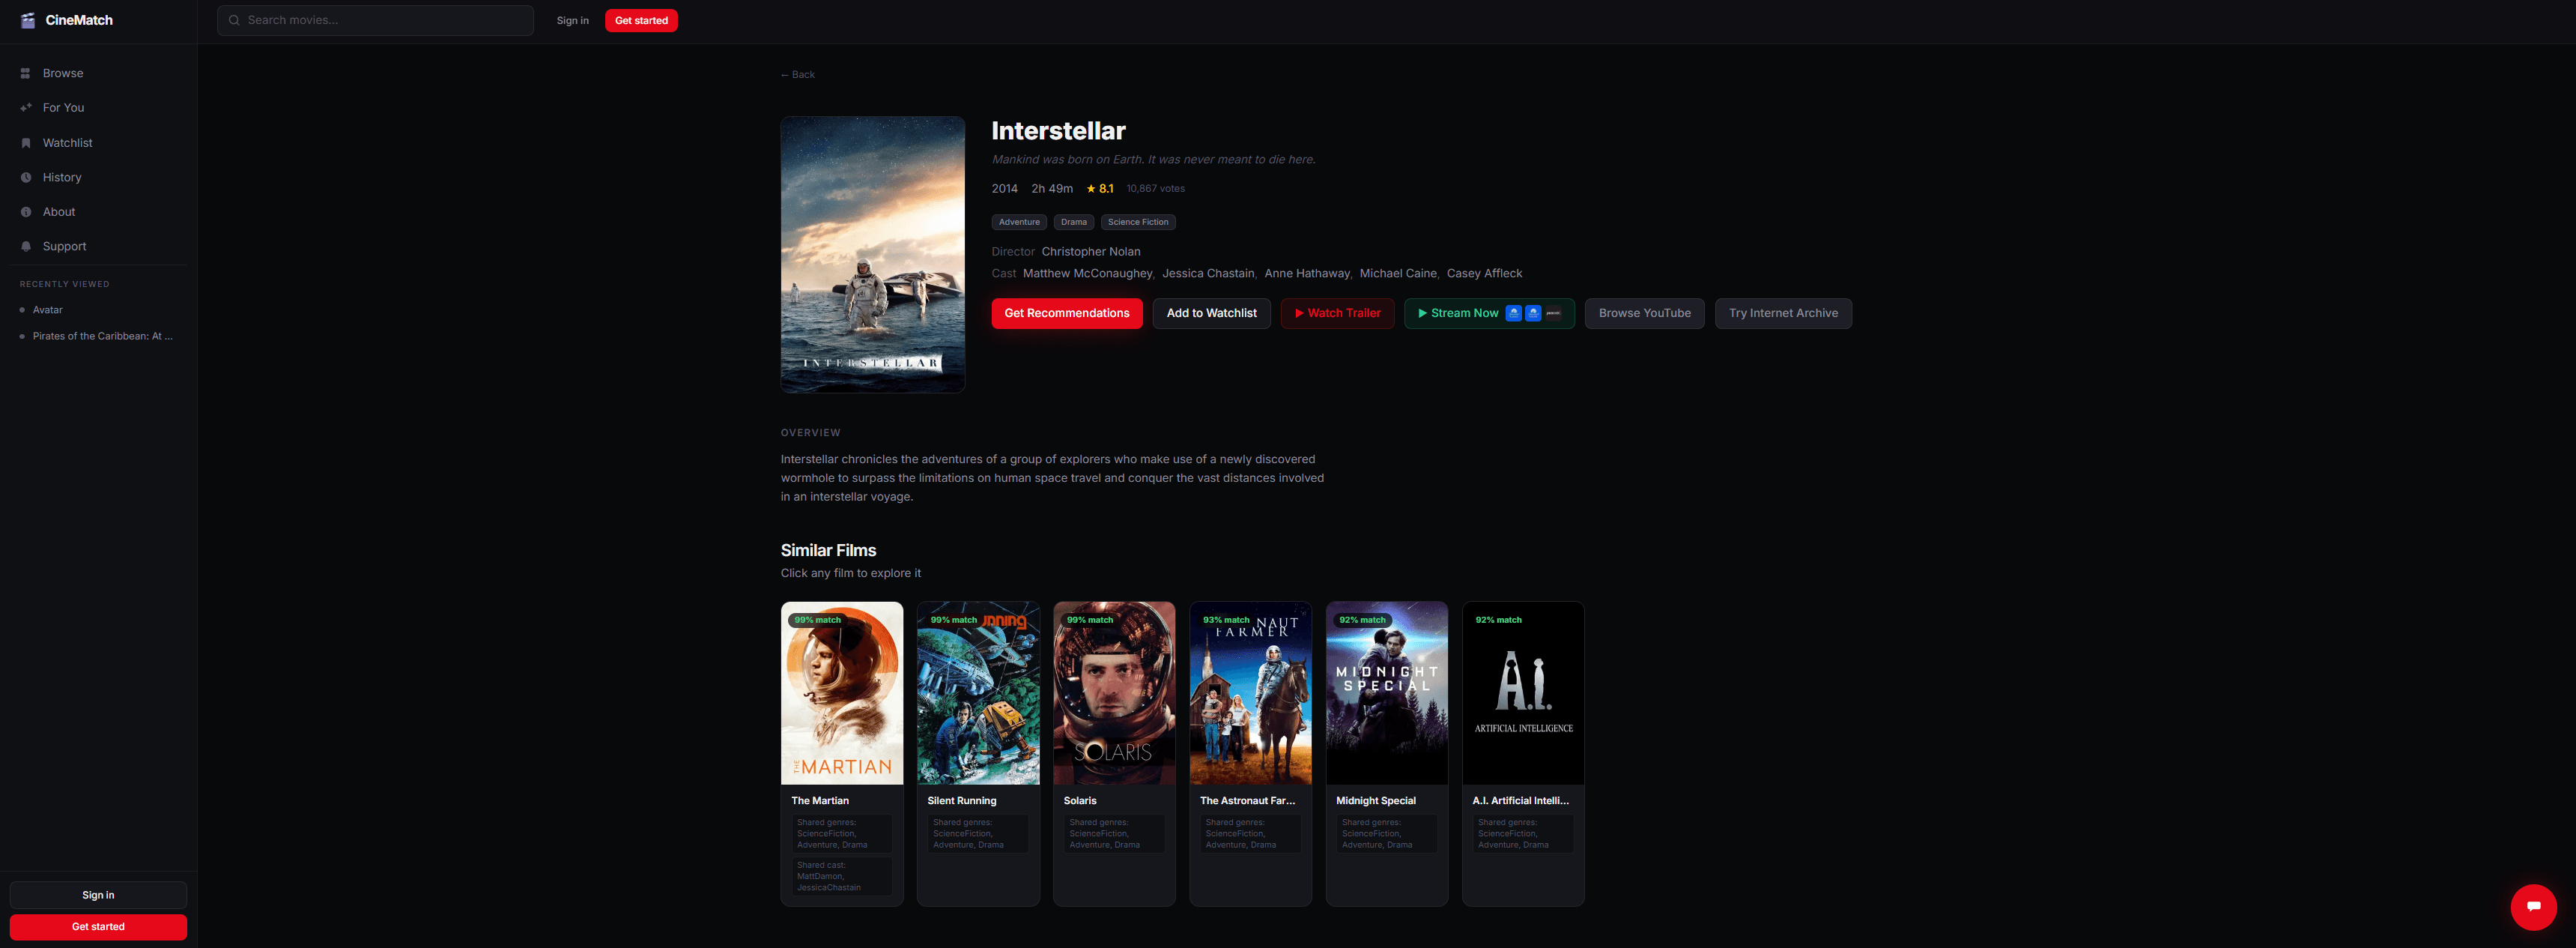Click Sign in link in top bar
The height and width of the screenshot is (948, 2576).
point(573,20)
